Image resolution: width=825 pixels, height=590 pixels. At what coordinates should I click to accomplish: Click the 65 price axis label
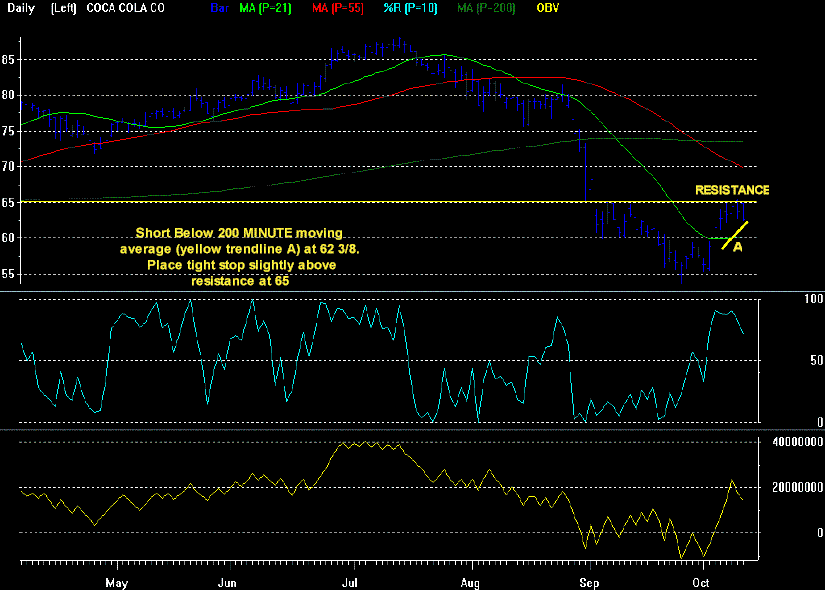(8, 203)
